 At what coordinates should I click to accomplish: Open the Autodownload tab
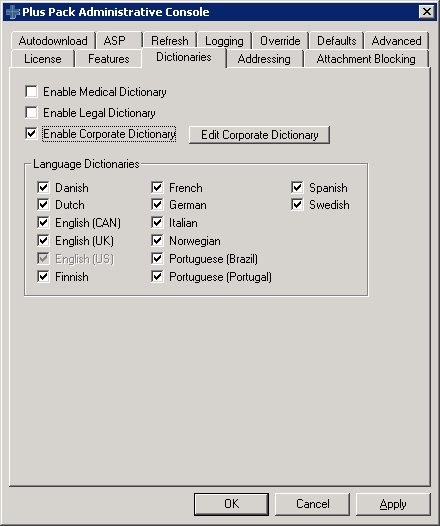(53, 41)
